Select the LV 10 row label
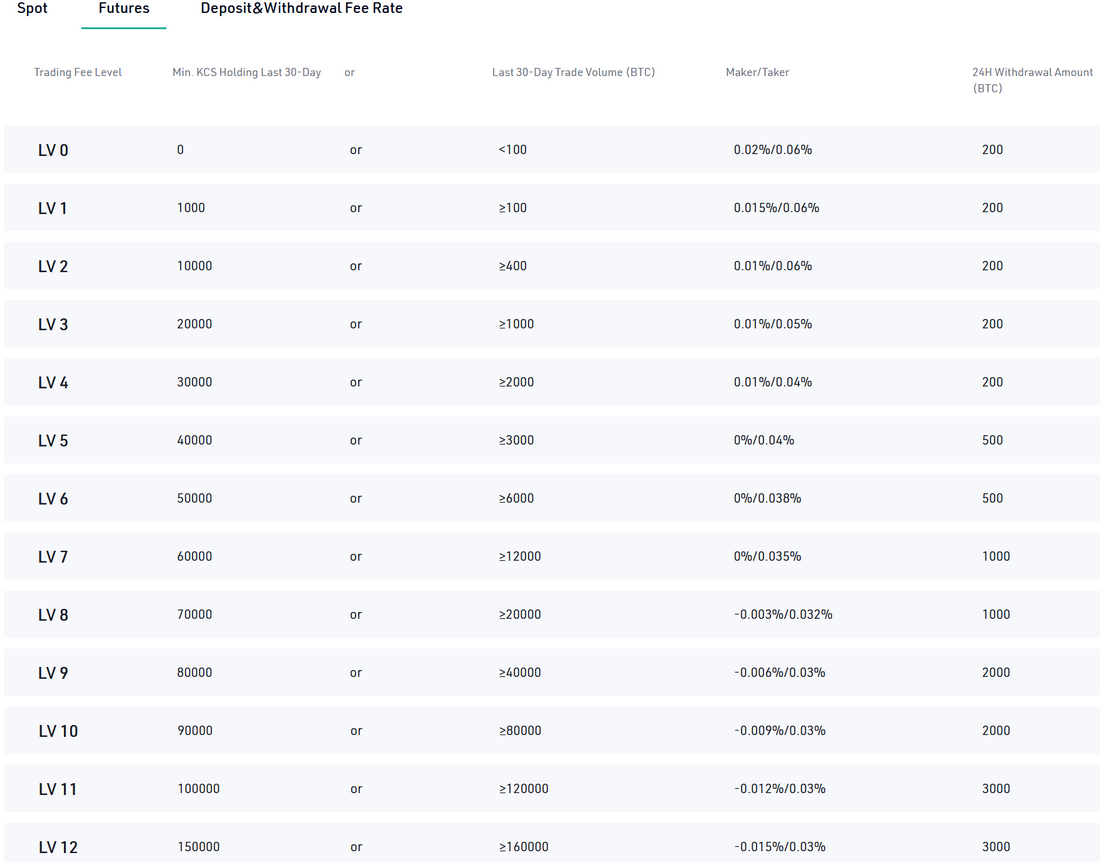The height and width of the screenshot is (862, 1100). (x=58, y=732)
